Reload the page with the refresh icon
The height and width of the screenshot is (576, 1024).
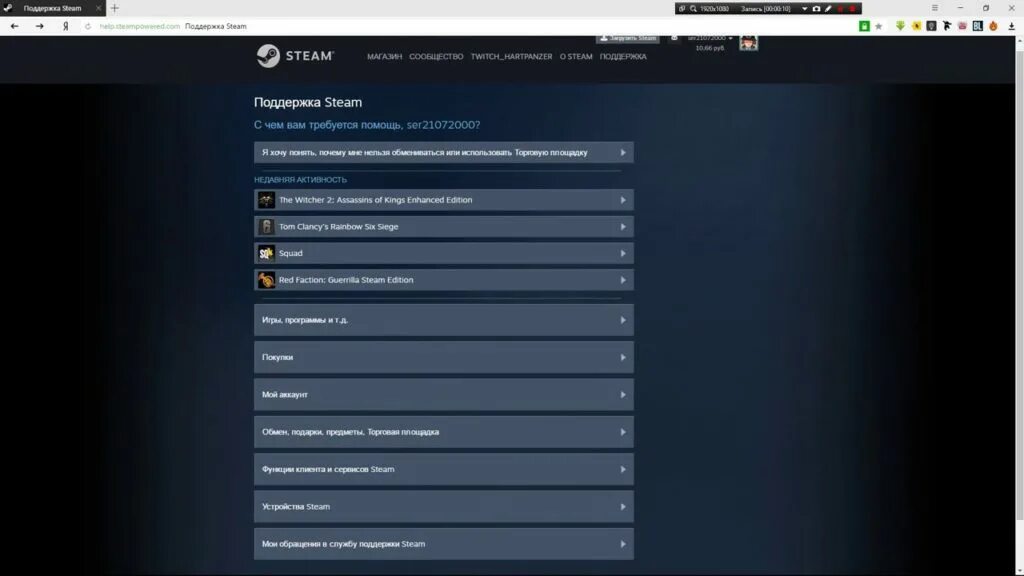click(x=88, y=26)
